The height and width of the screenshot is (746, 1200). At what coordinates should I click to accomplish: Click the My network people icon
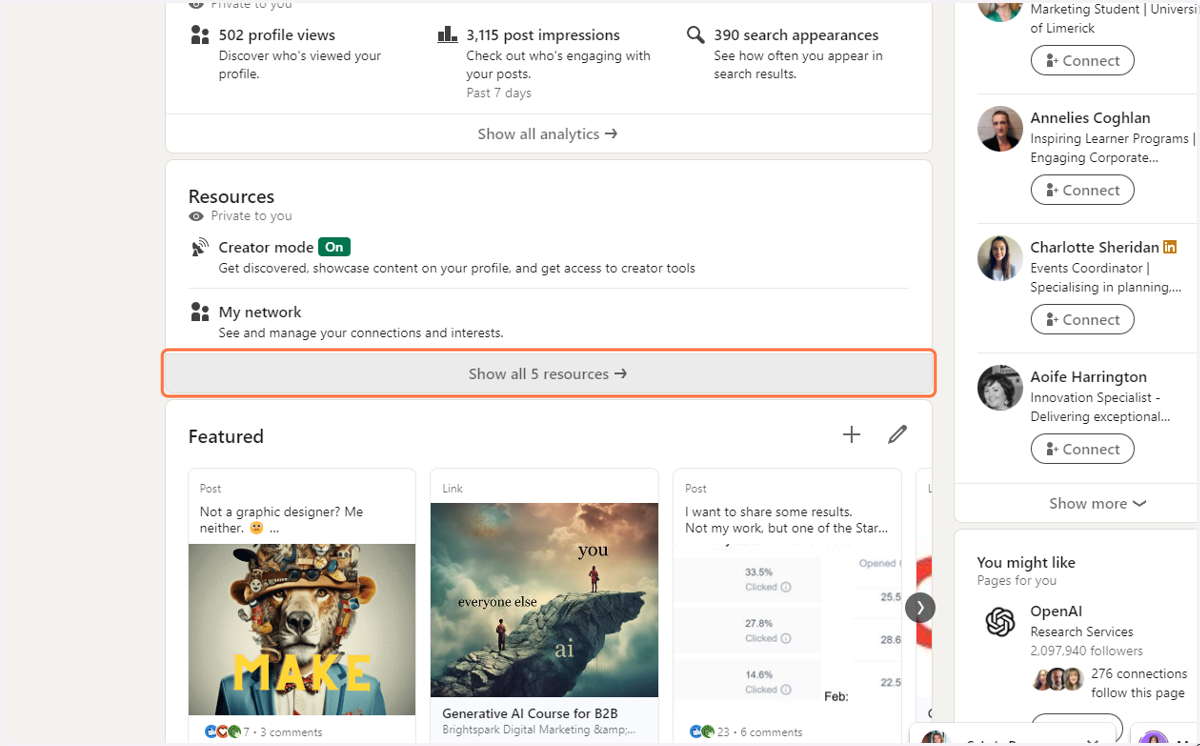(200, 312)
